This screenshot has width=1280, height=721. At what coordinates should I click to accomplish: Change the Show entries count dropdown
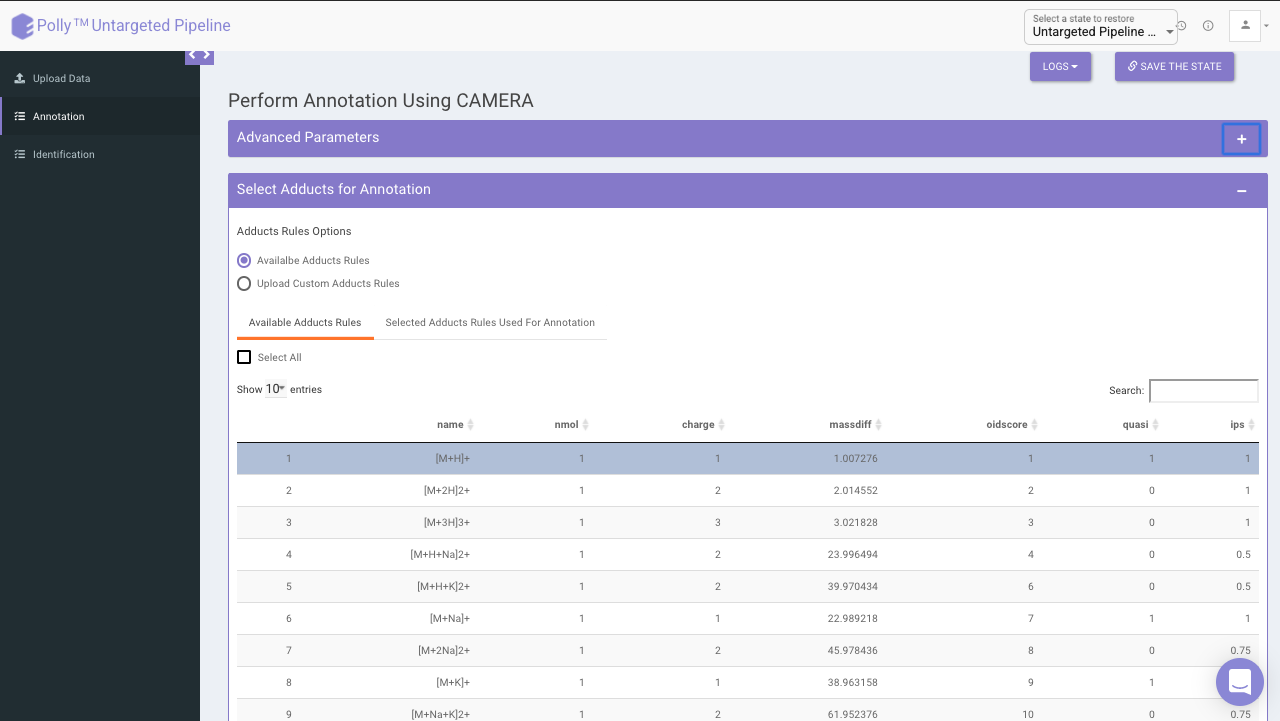point(275,389)
